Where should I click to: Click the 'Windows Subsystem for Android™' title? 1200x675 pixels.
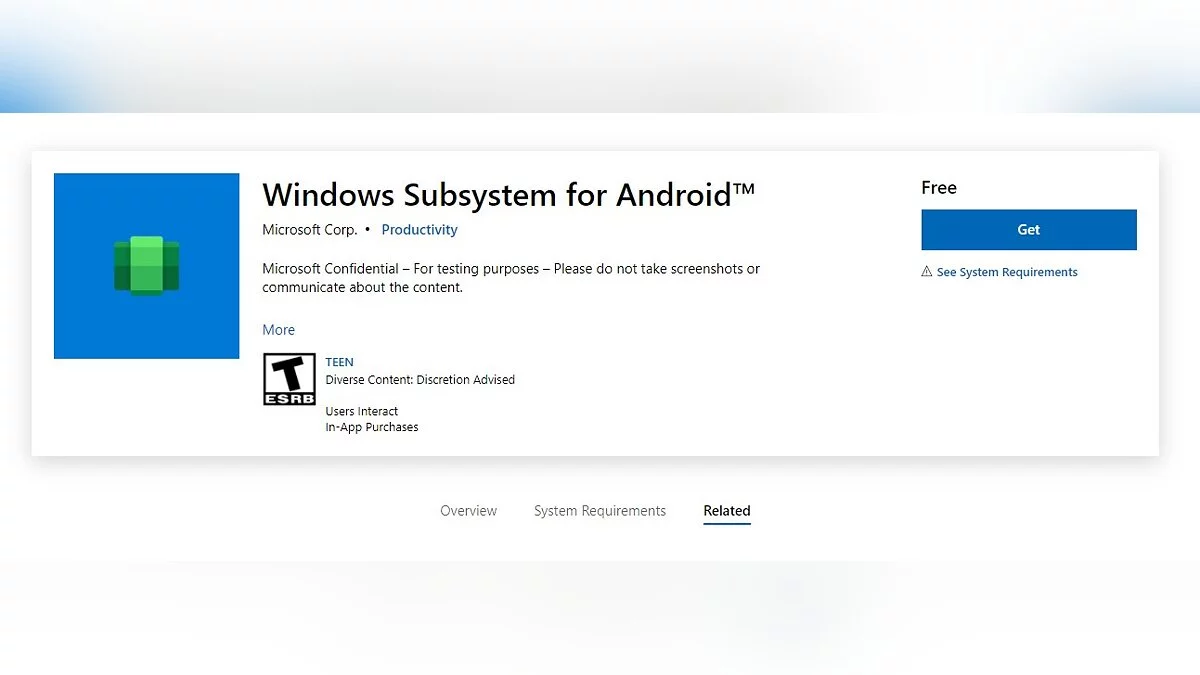click(509, 194)
